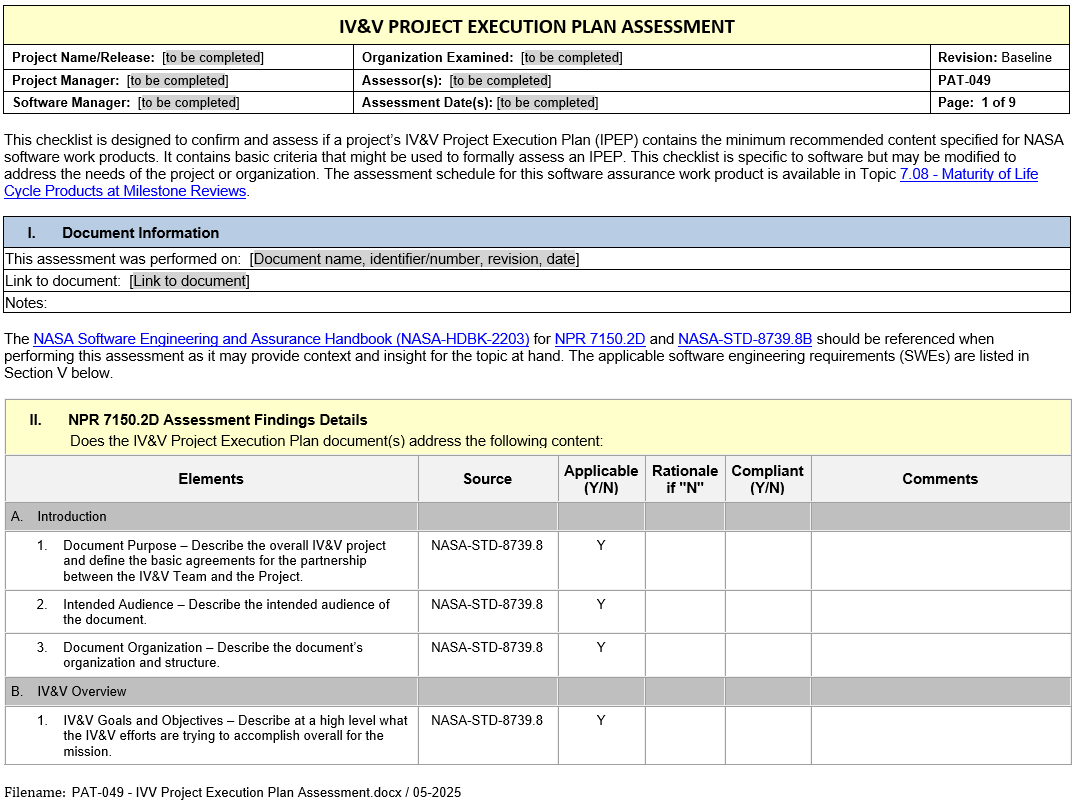The width and height of the screenshot is (1077, 800).
Task: Click the Comments cell for Document Purpose row
Action: (940, 560)
